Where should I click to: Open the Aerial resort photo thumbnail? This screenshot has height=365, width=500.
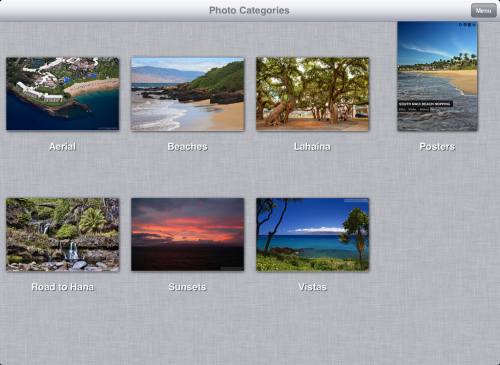tap(63, 94)
